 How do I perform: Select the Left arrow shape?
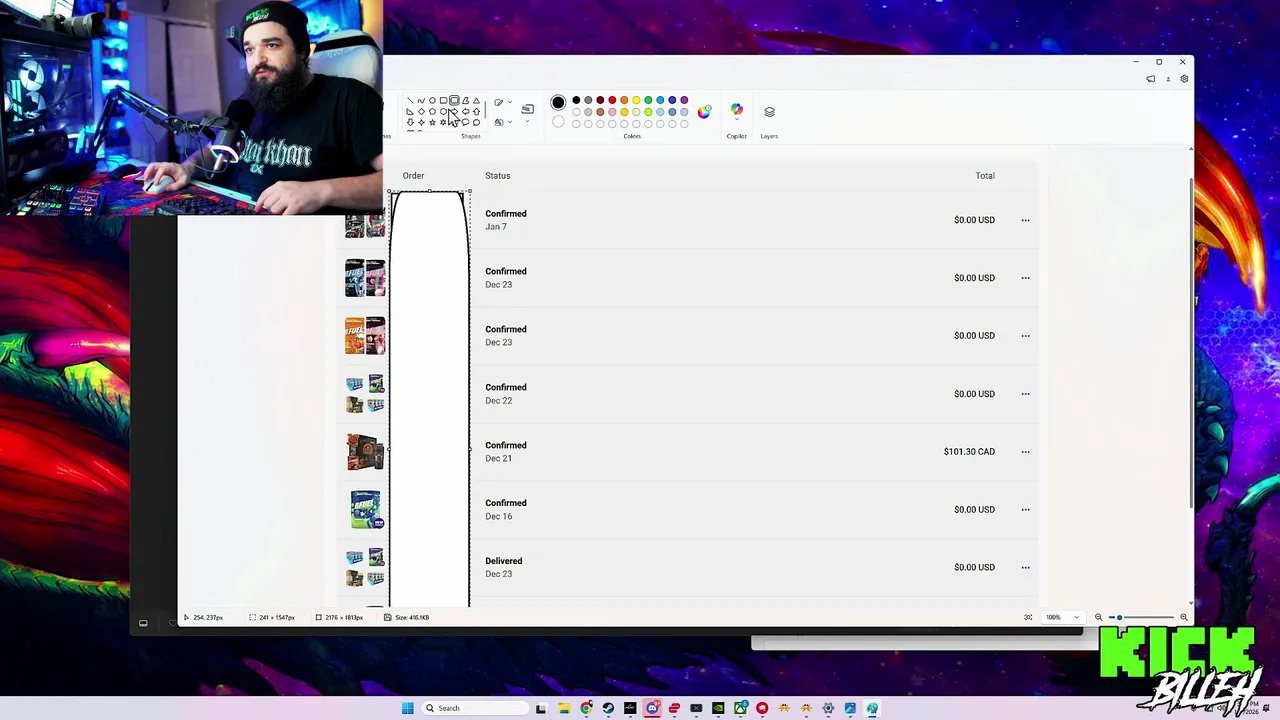[466, 111]
